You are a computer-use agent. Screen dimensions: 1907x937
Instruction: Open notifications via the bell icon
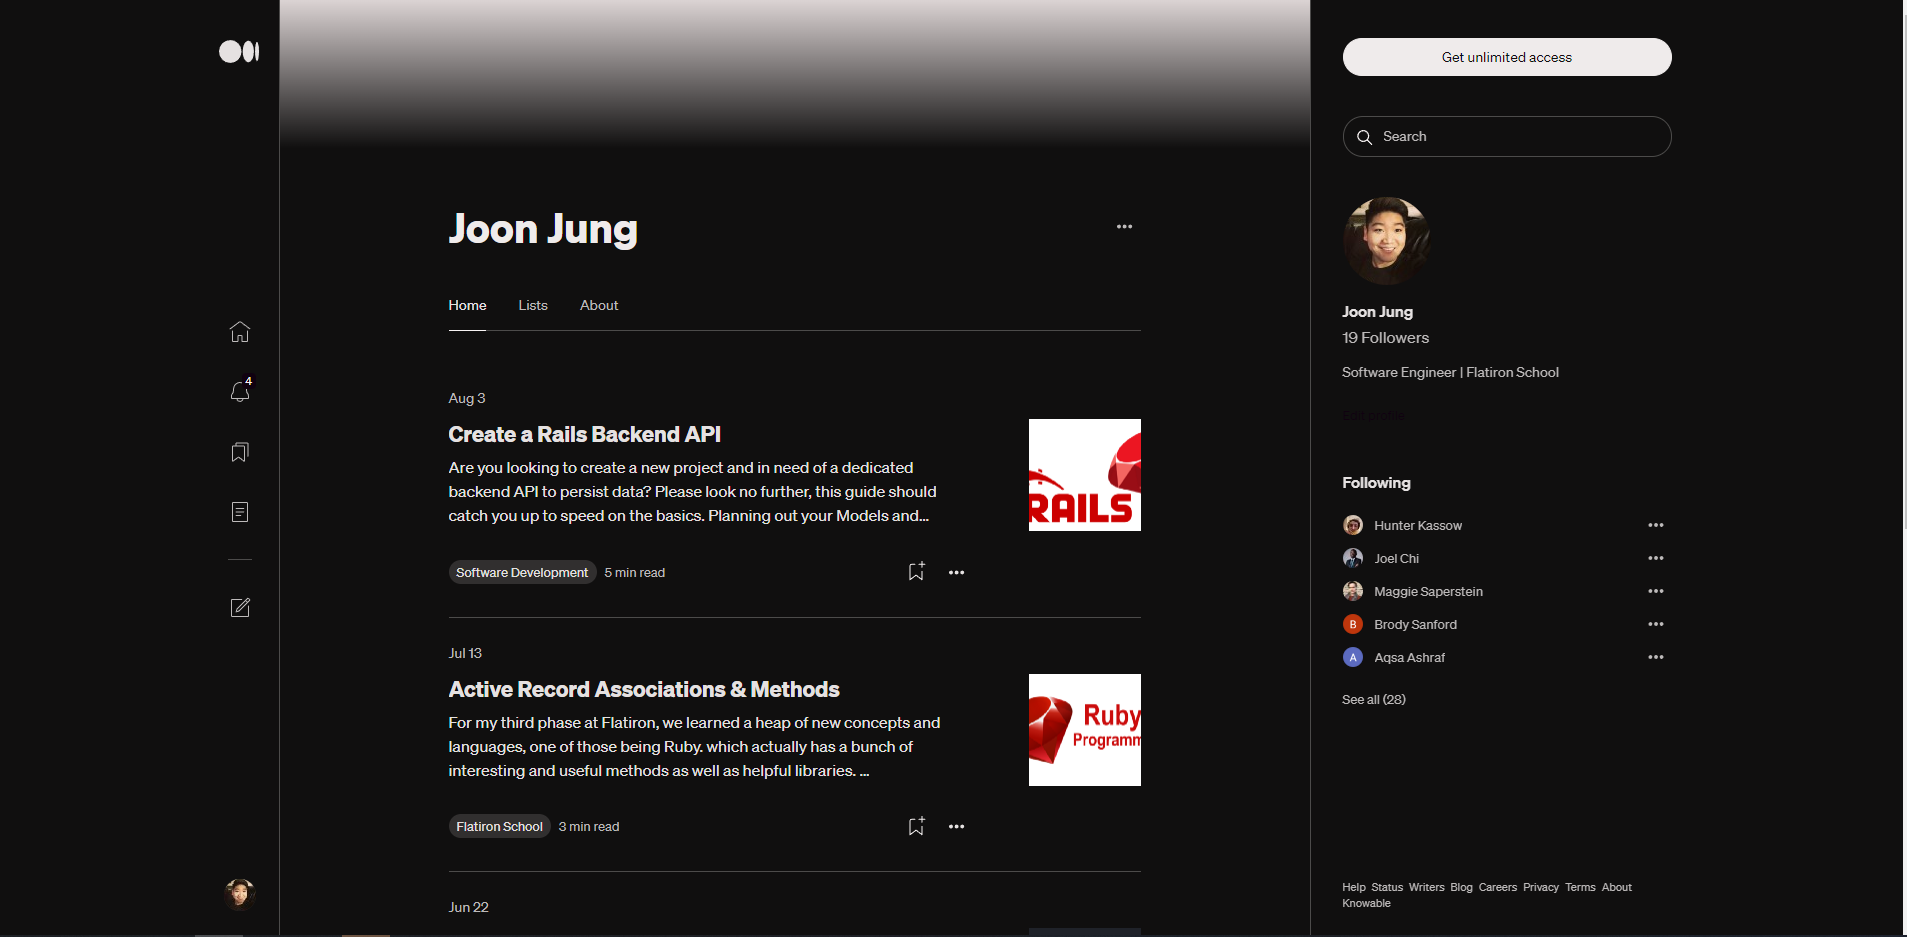239,392
